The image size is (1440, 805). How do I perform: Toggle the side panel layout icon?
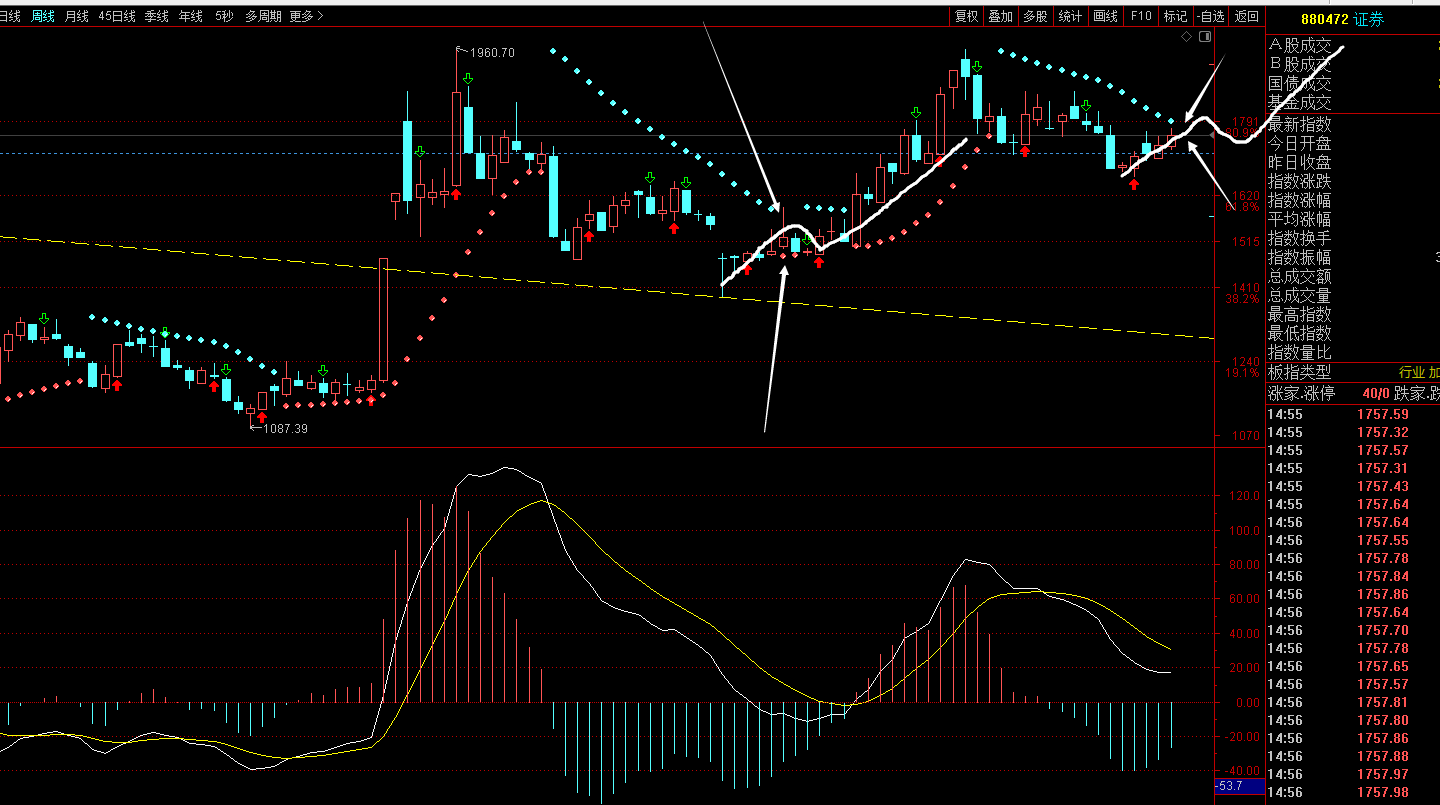coord(1205,37)
